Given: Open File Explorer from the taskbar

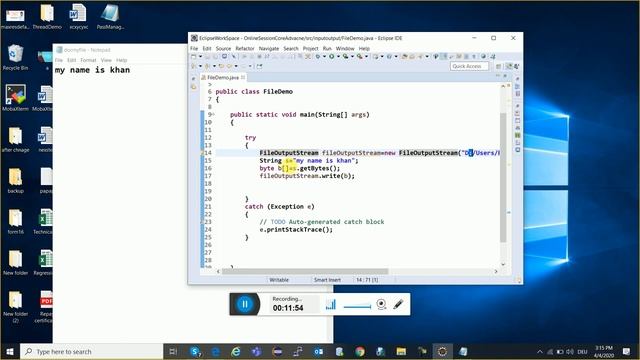Looking at the screenshot, I should tap(401, 351).
